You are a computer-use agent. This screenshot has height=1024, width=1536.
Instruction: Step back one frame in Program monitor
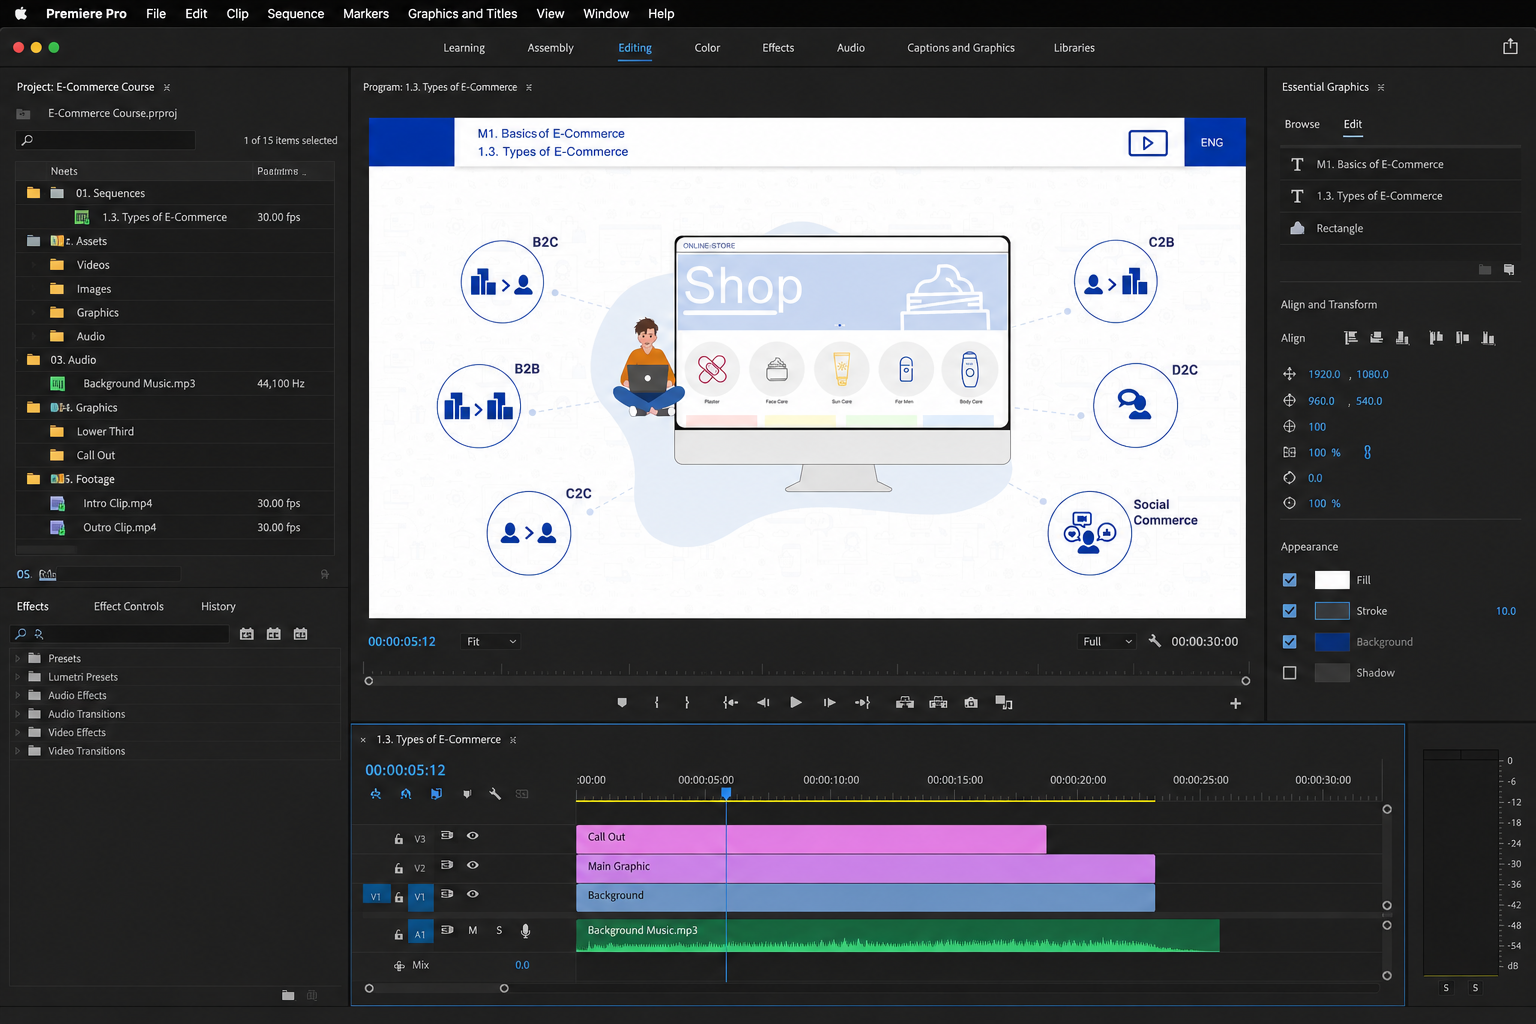764,703
